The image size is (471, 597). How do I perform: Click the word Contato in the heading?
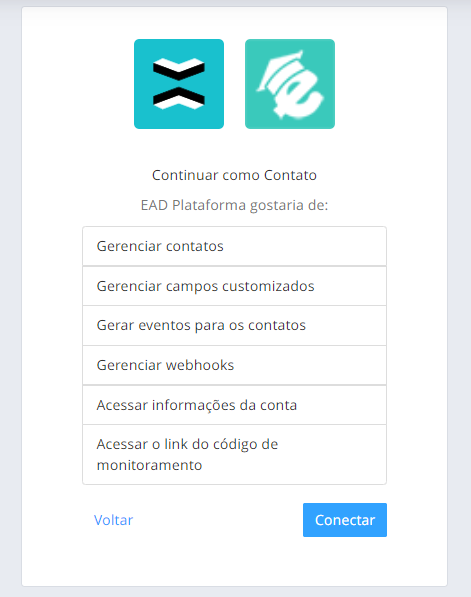tap(291, 175)
